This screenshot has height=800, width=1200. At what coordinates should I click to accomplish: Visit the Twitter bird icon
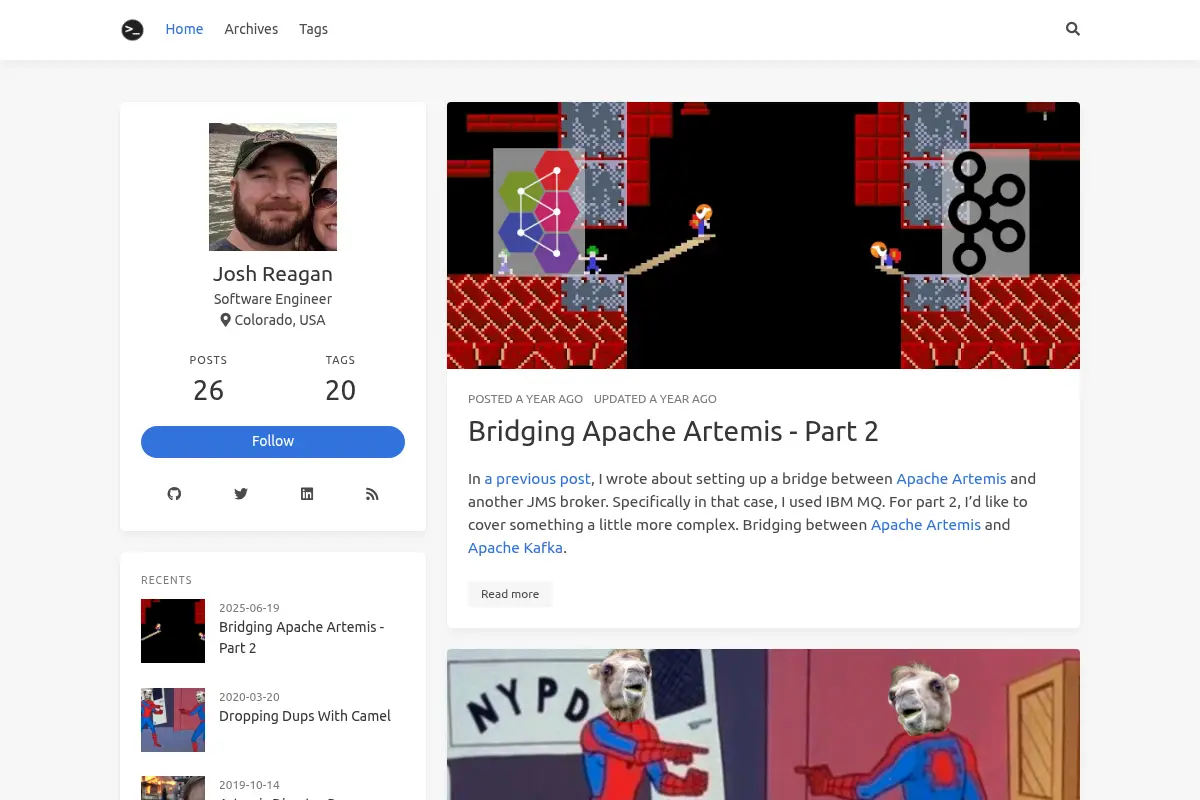pyautogui.click(x=240, y=494)
